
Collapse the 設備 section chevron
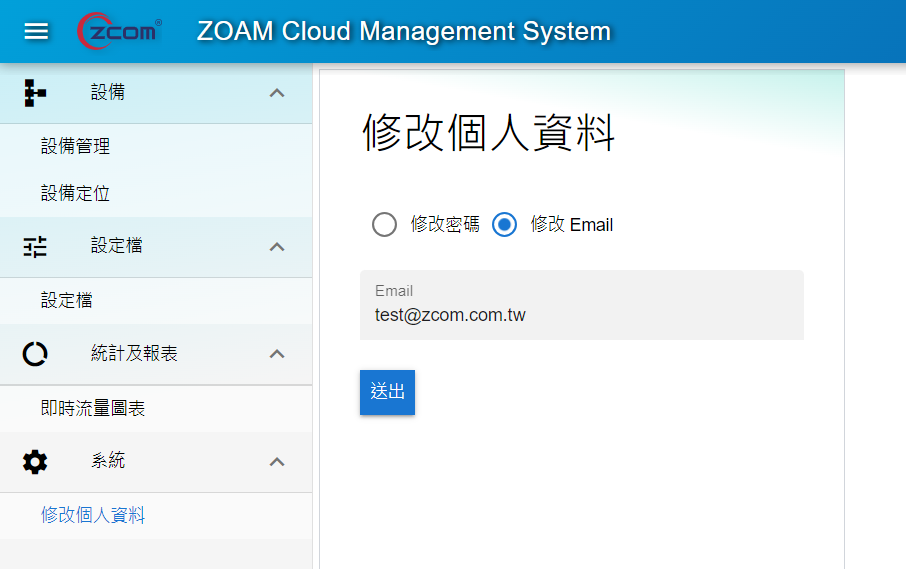click(277, 93)
